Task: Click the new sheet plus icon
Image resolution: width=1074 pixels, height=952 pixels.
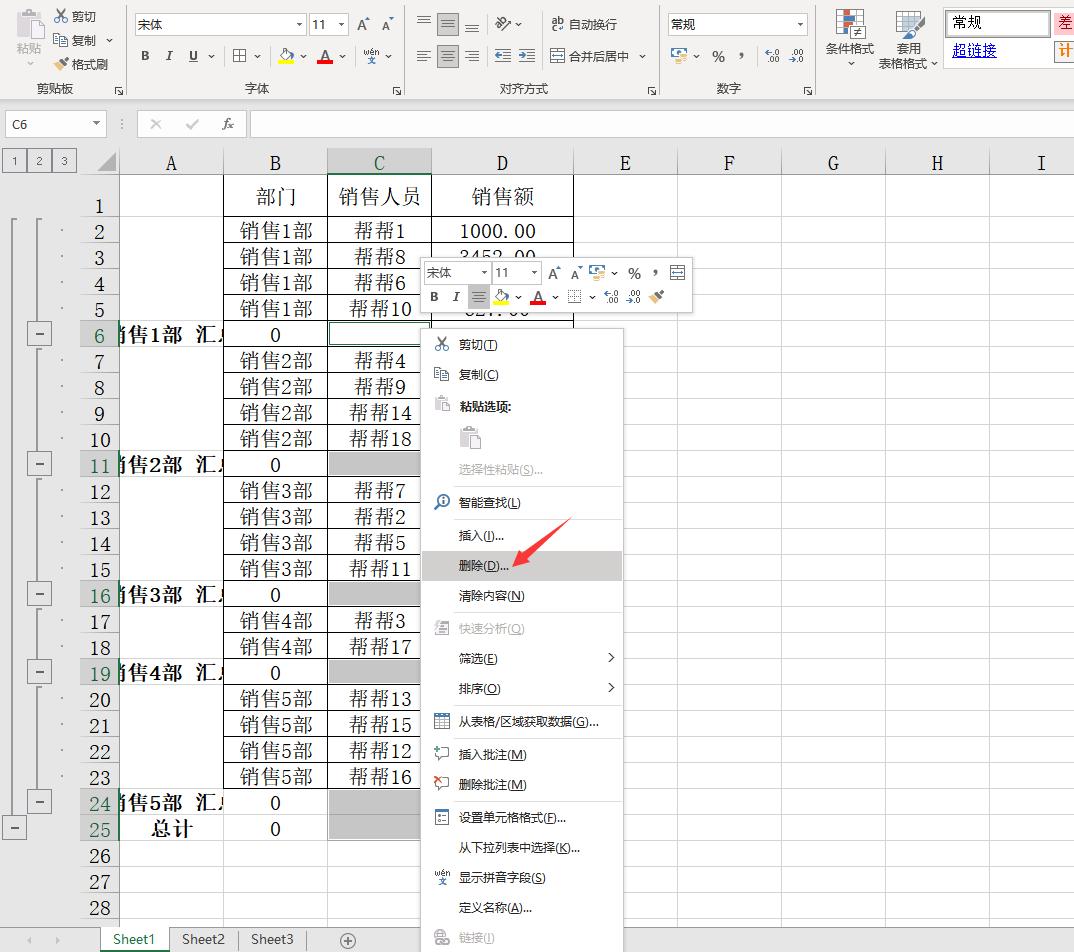Action: coord(348,940)
